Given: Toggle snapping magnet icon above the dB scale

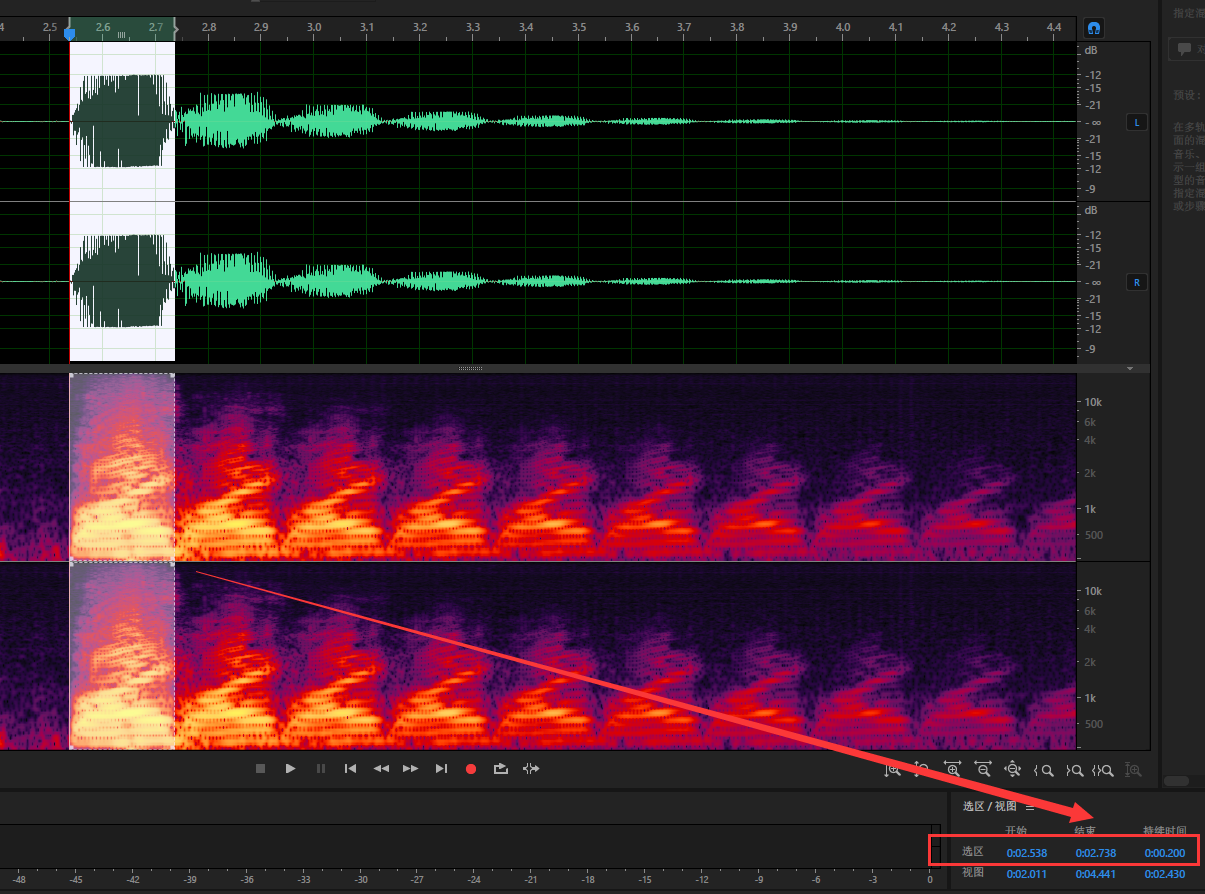Looking at the screenshot, I should coord(1093,29).
